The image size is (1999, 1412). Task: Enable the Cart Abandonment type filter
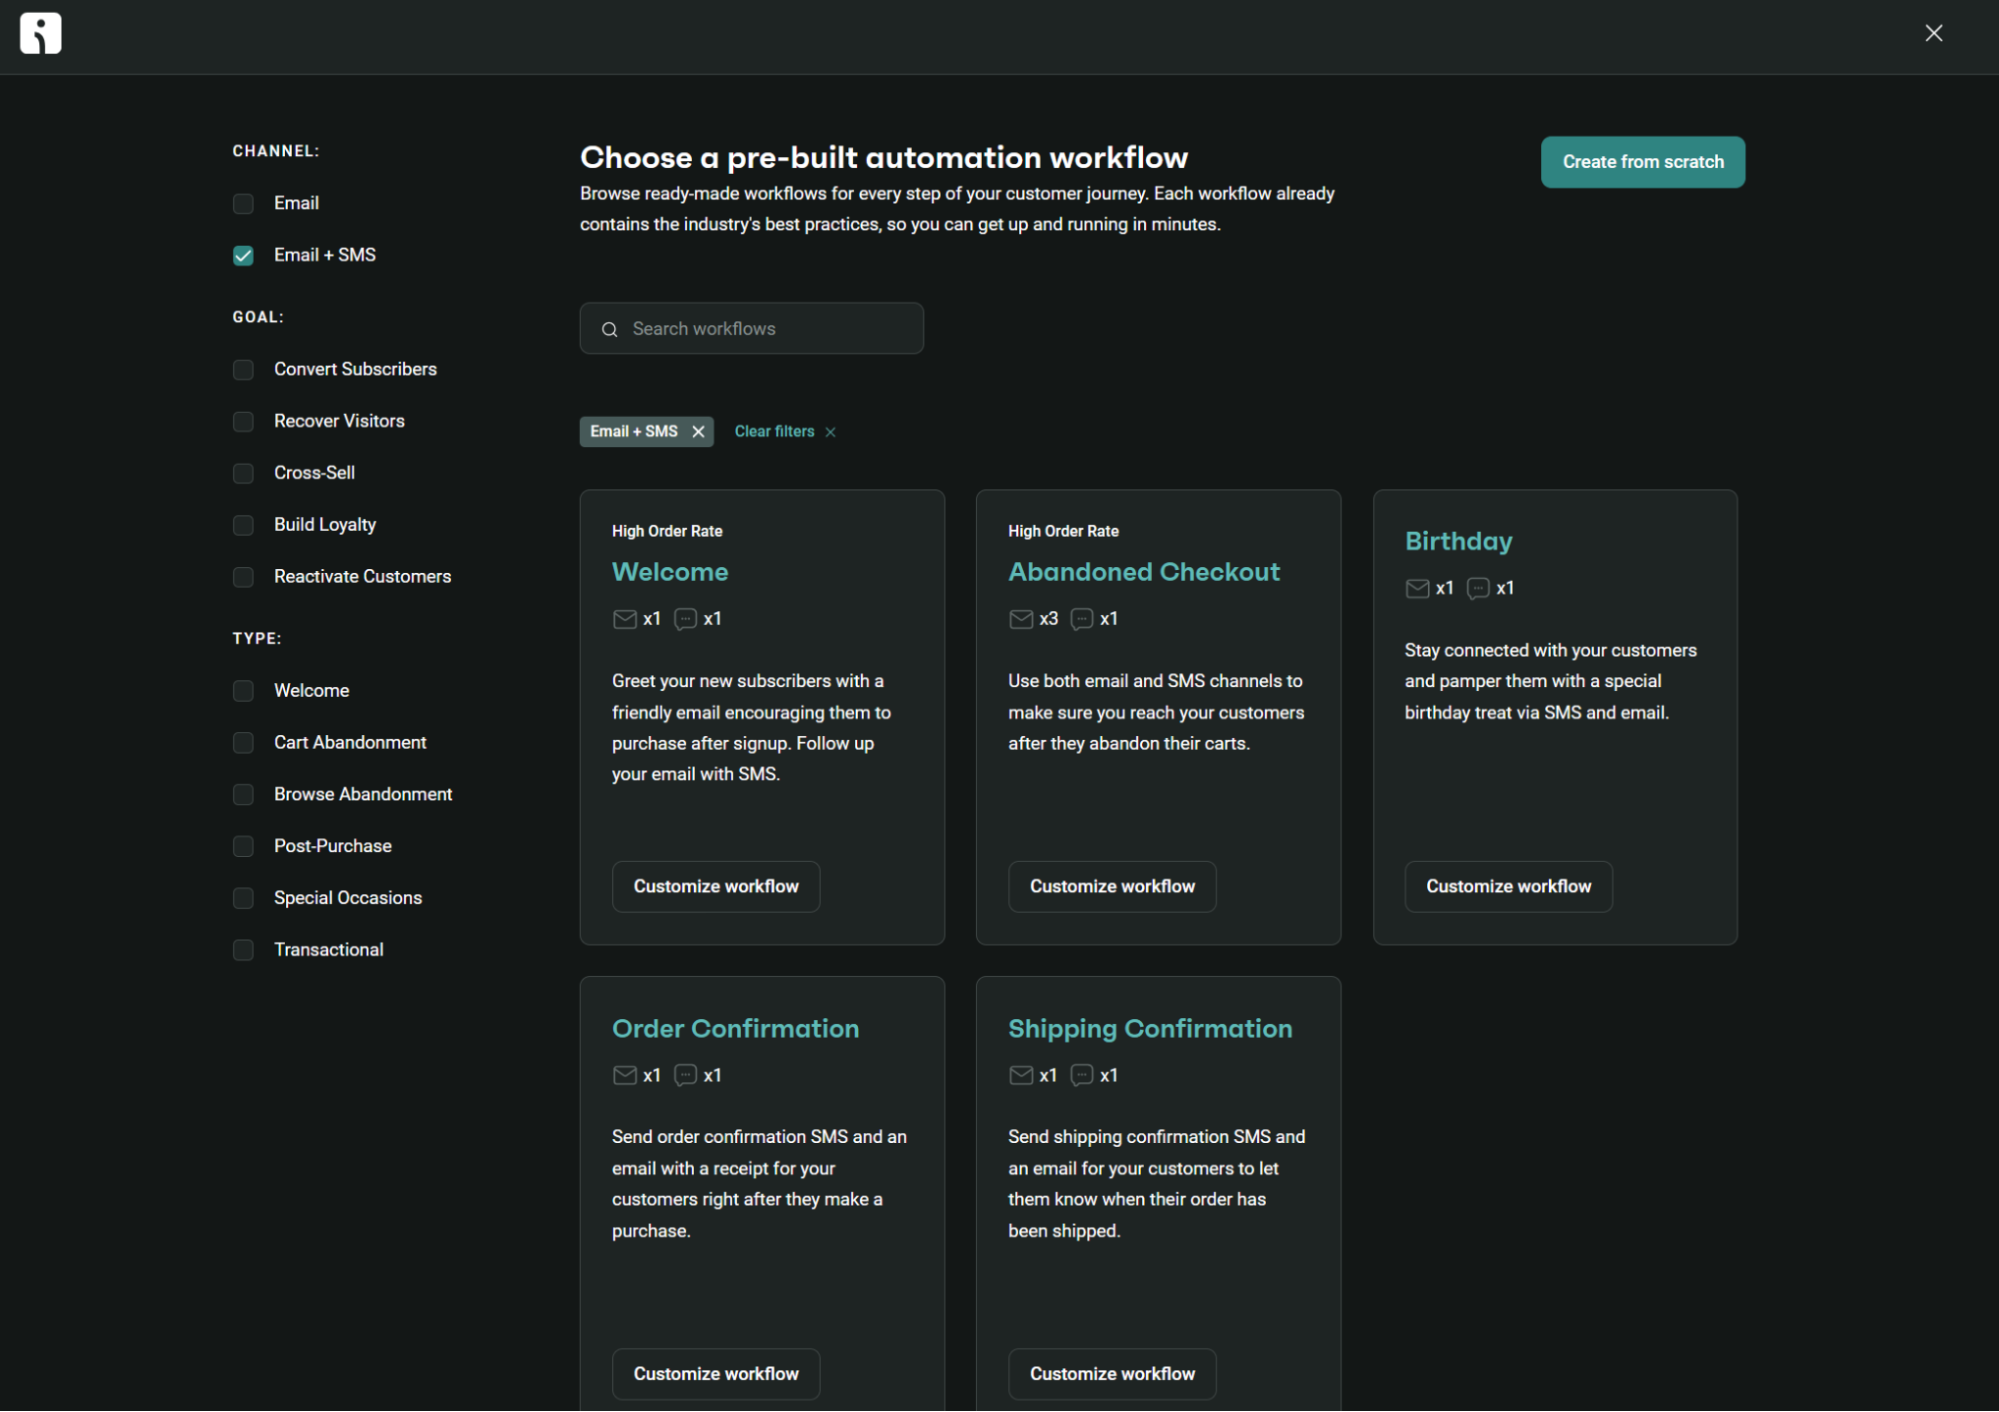click(243, 743)
